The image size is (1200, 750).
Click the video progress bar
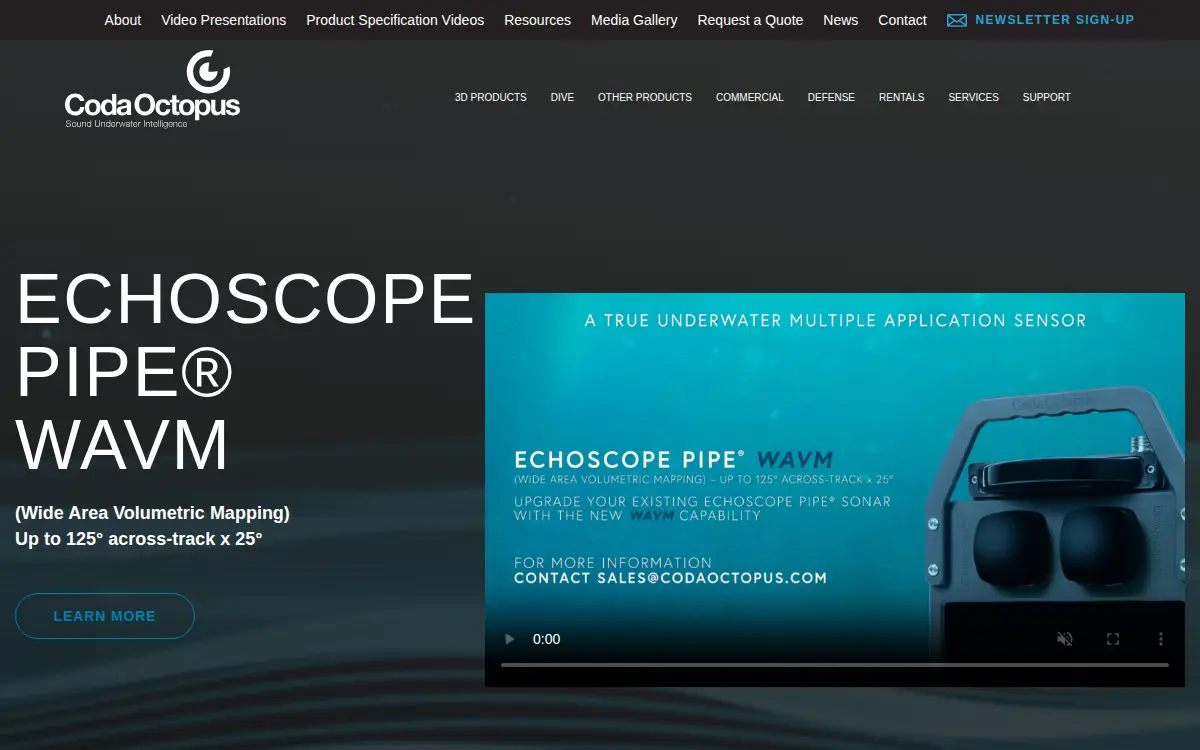pos(834,665)
